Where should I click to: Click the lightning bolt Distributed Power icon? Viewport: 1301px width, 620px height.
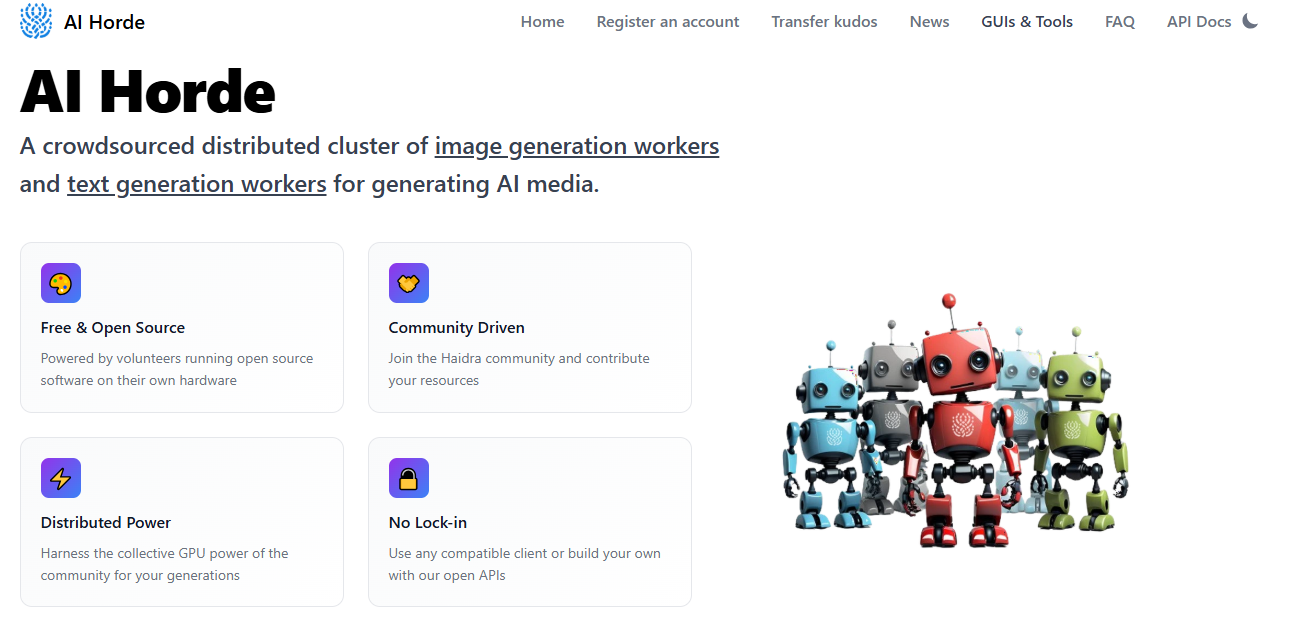(x=61, y=478)
